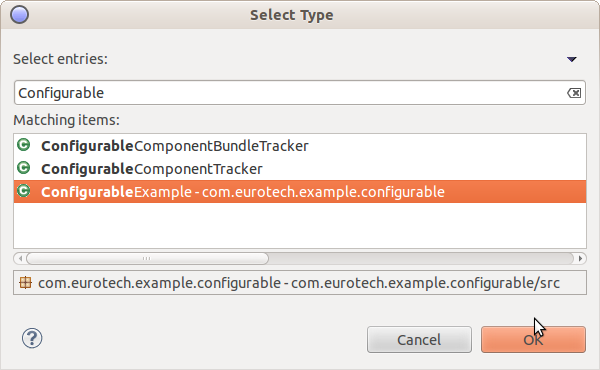Click the class icon beside ConfigurableComponentTracker
The image size is (600, 370).
click(x=24, y=168)
